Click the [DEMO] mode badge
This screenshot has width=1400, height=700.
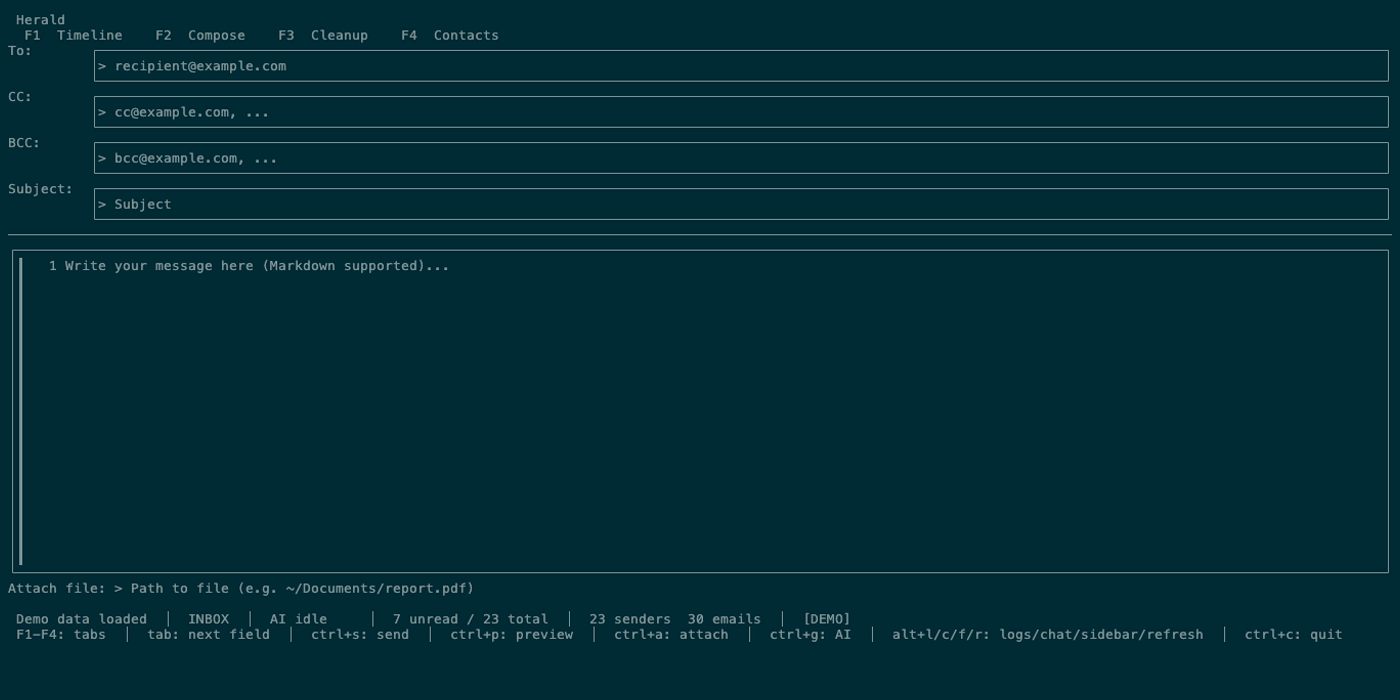(x=827, y=619)
